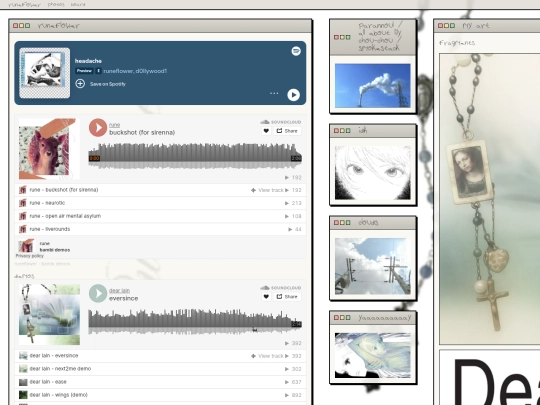Viewport: 540px width, 405px height.
Task: Click the deer artwork of the bambi demos player
Action: [49, 149]
